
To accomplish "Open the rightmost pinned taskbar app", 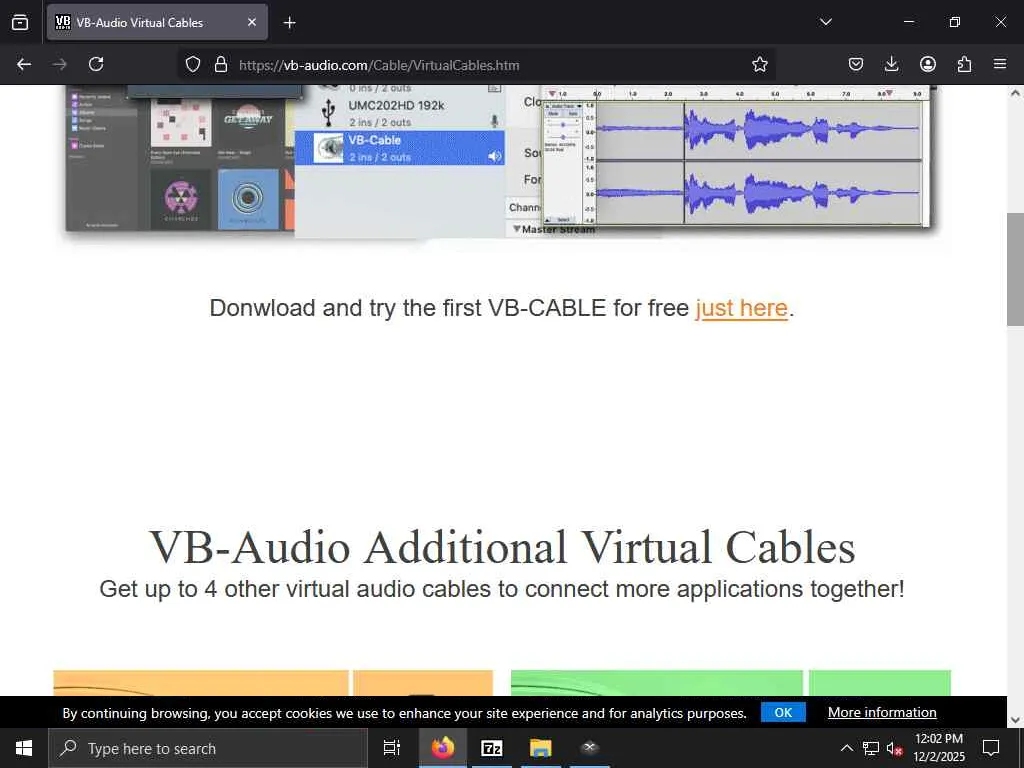I will pos(590,748).
